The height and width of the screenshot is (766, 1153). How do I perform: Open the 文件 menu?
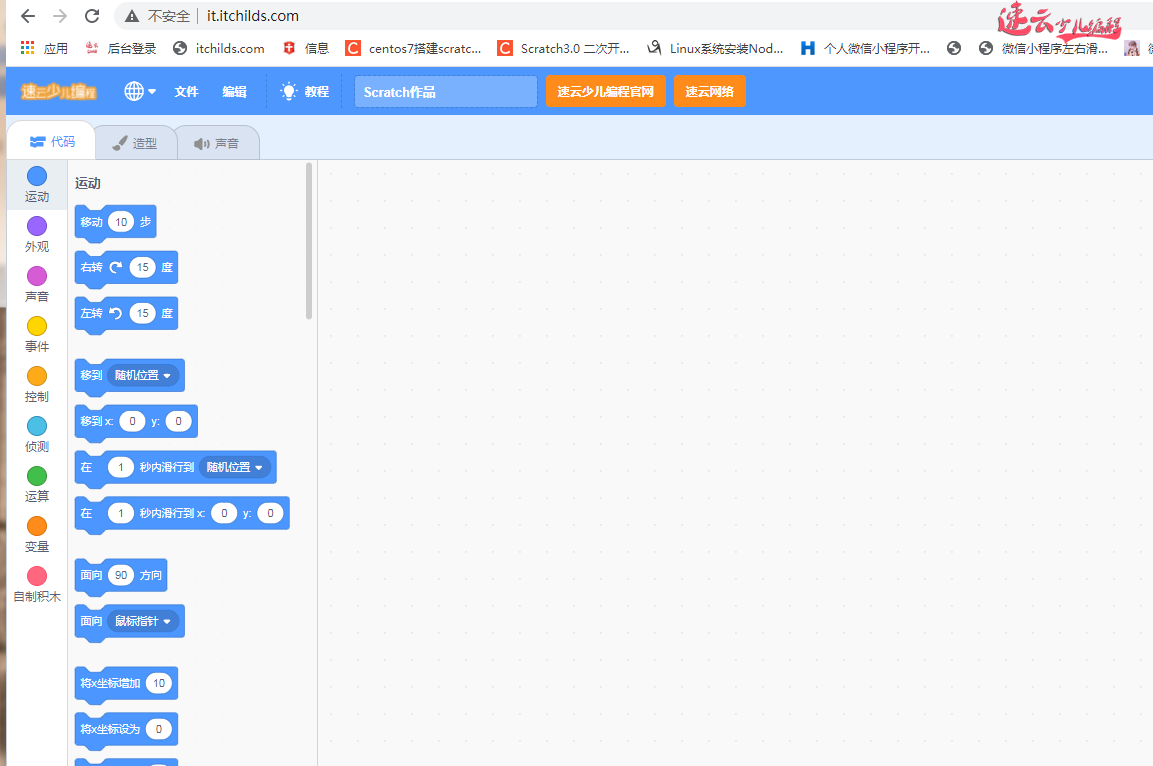(187, 91)
